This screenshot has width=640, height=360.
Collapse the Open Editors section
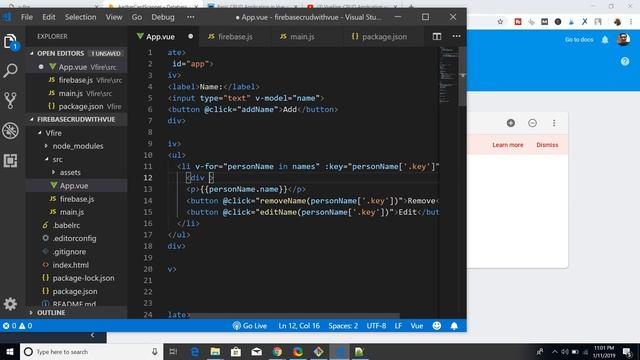[76, 53]
